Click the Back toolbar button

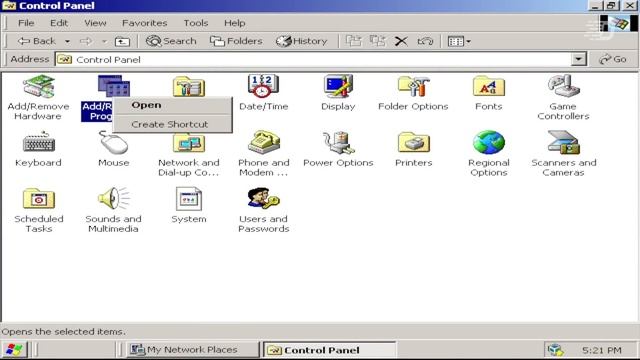(x=37, y=41)
